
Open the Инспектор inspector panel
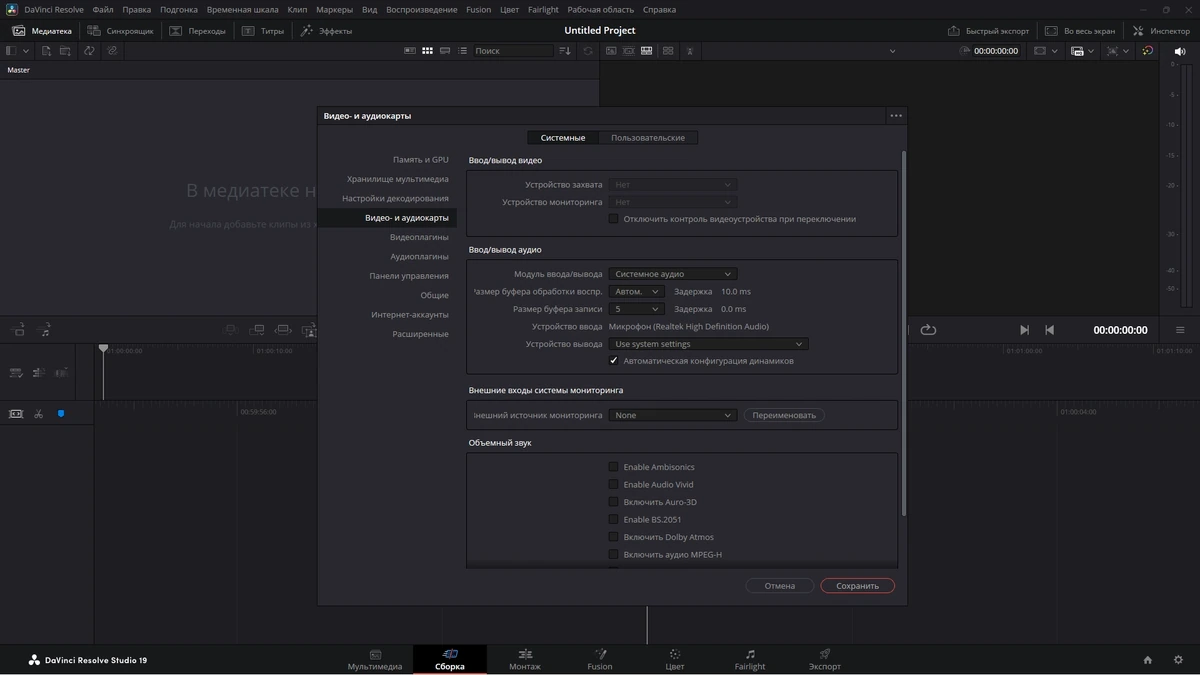coord(1161,31)
